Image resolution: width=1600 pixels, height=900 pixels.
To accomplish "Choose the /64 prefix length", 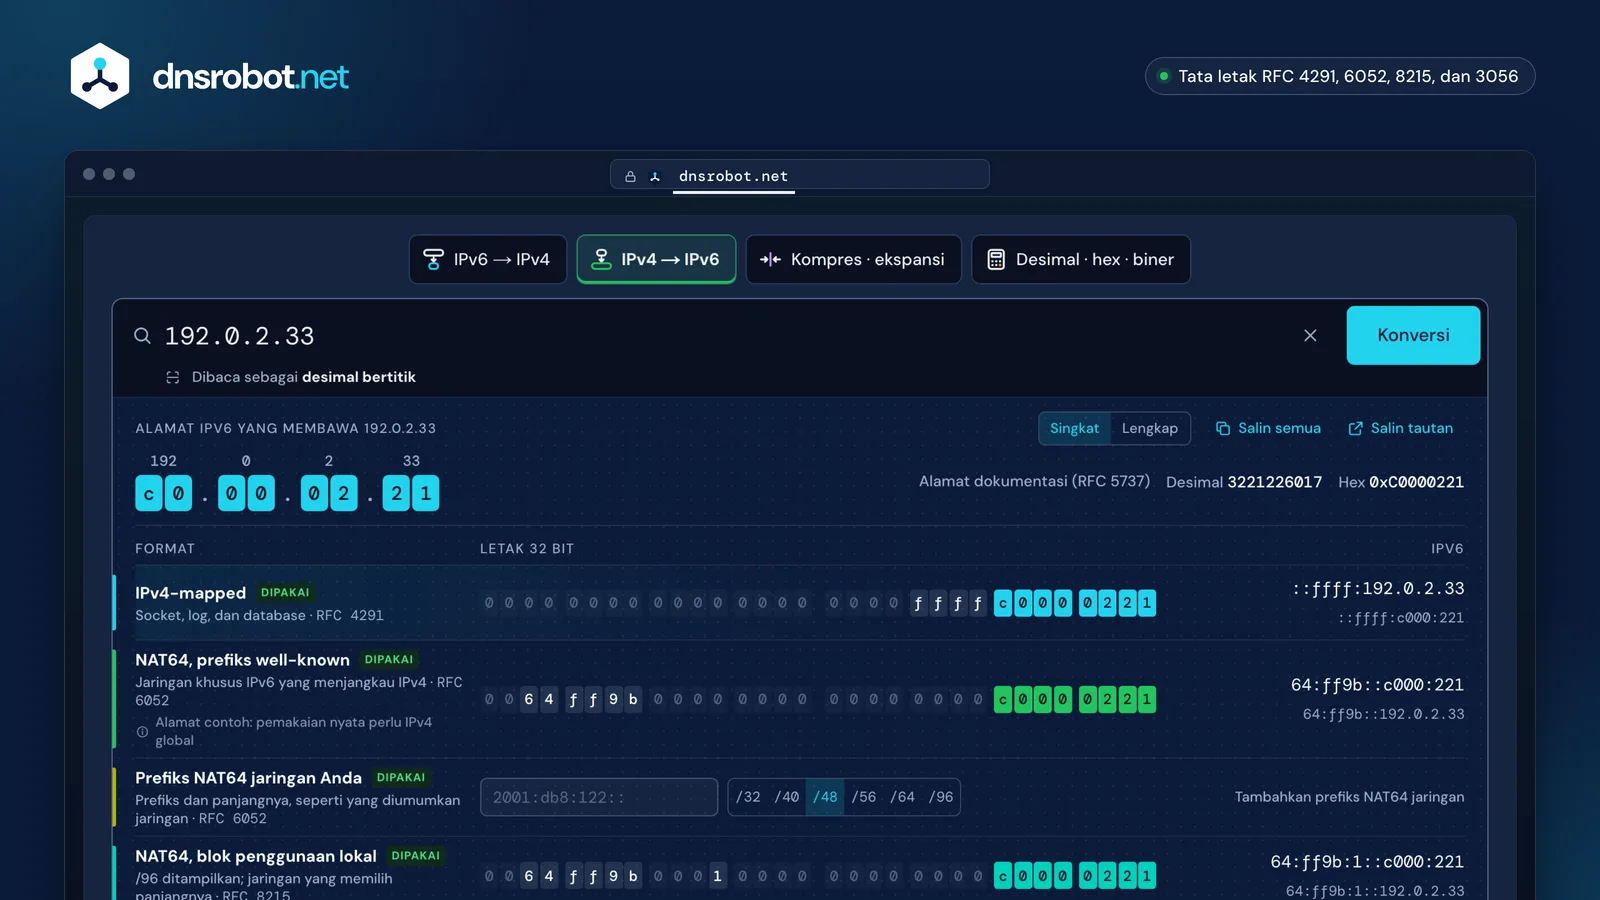I will click(902, 797).
